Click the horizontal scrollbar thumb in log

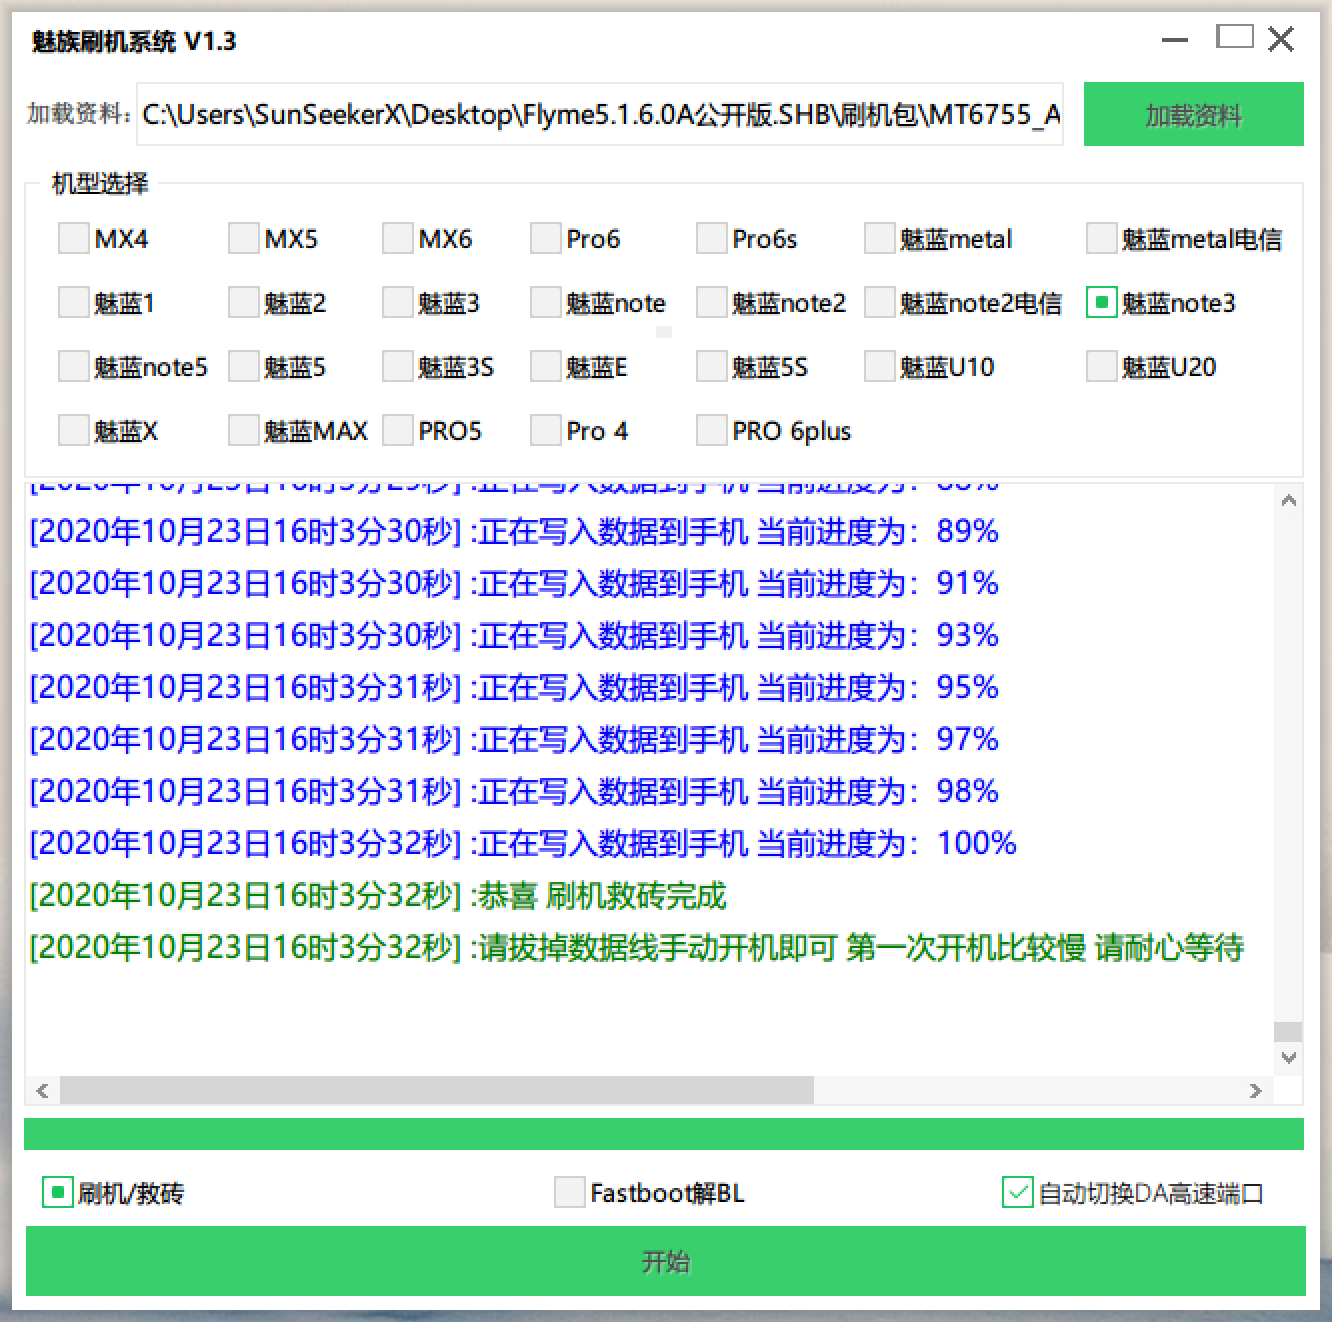point(436,1091)
